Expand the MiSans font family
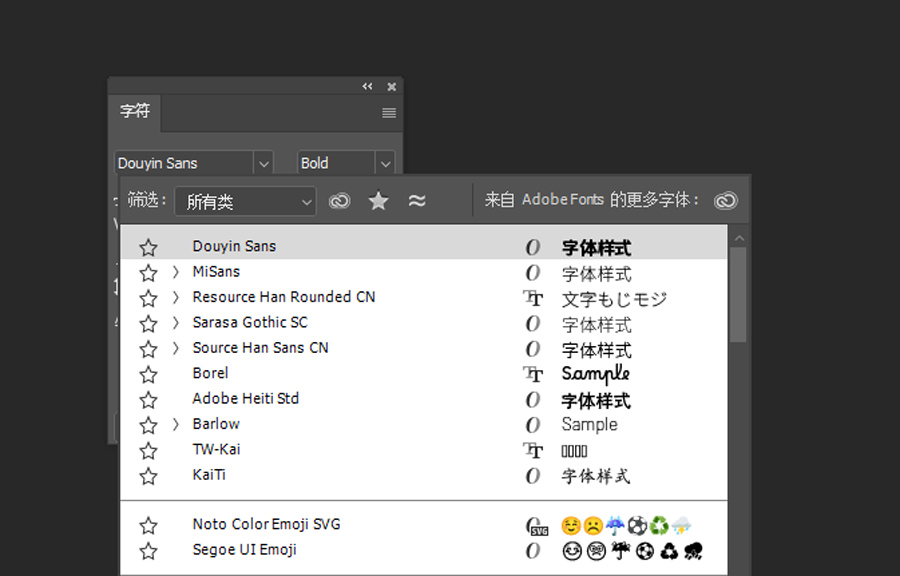Image resolution: width=900 pixels, height=576 pixels. (x=175, y=272)
